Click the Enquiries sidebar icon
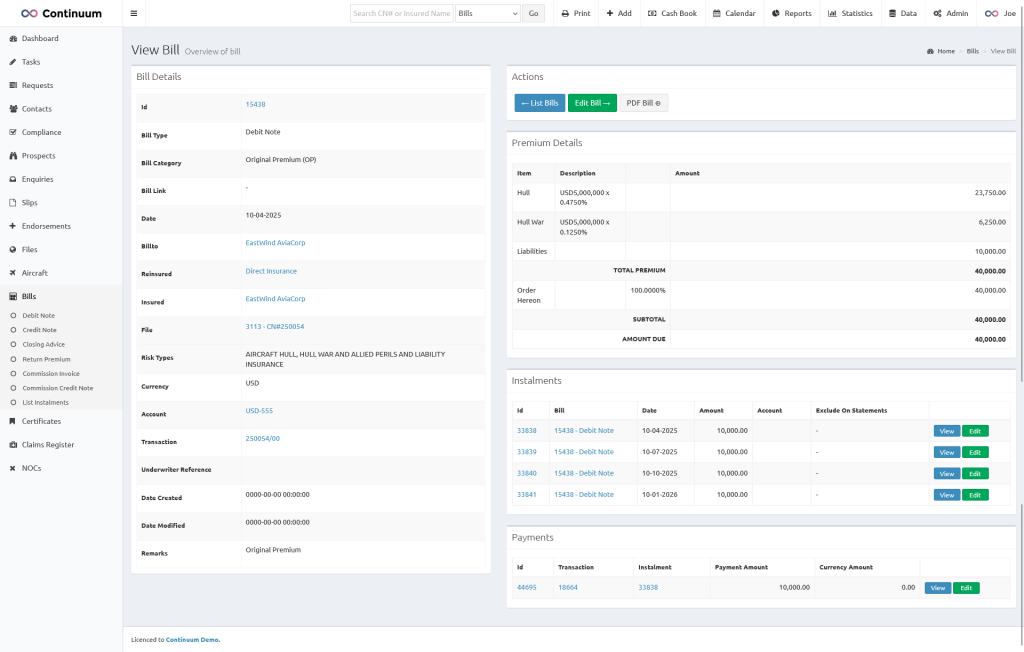Viewport: 1024px width, 652px height. point(12,179)
